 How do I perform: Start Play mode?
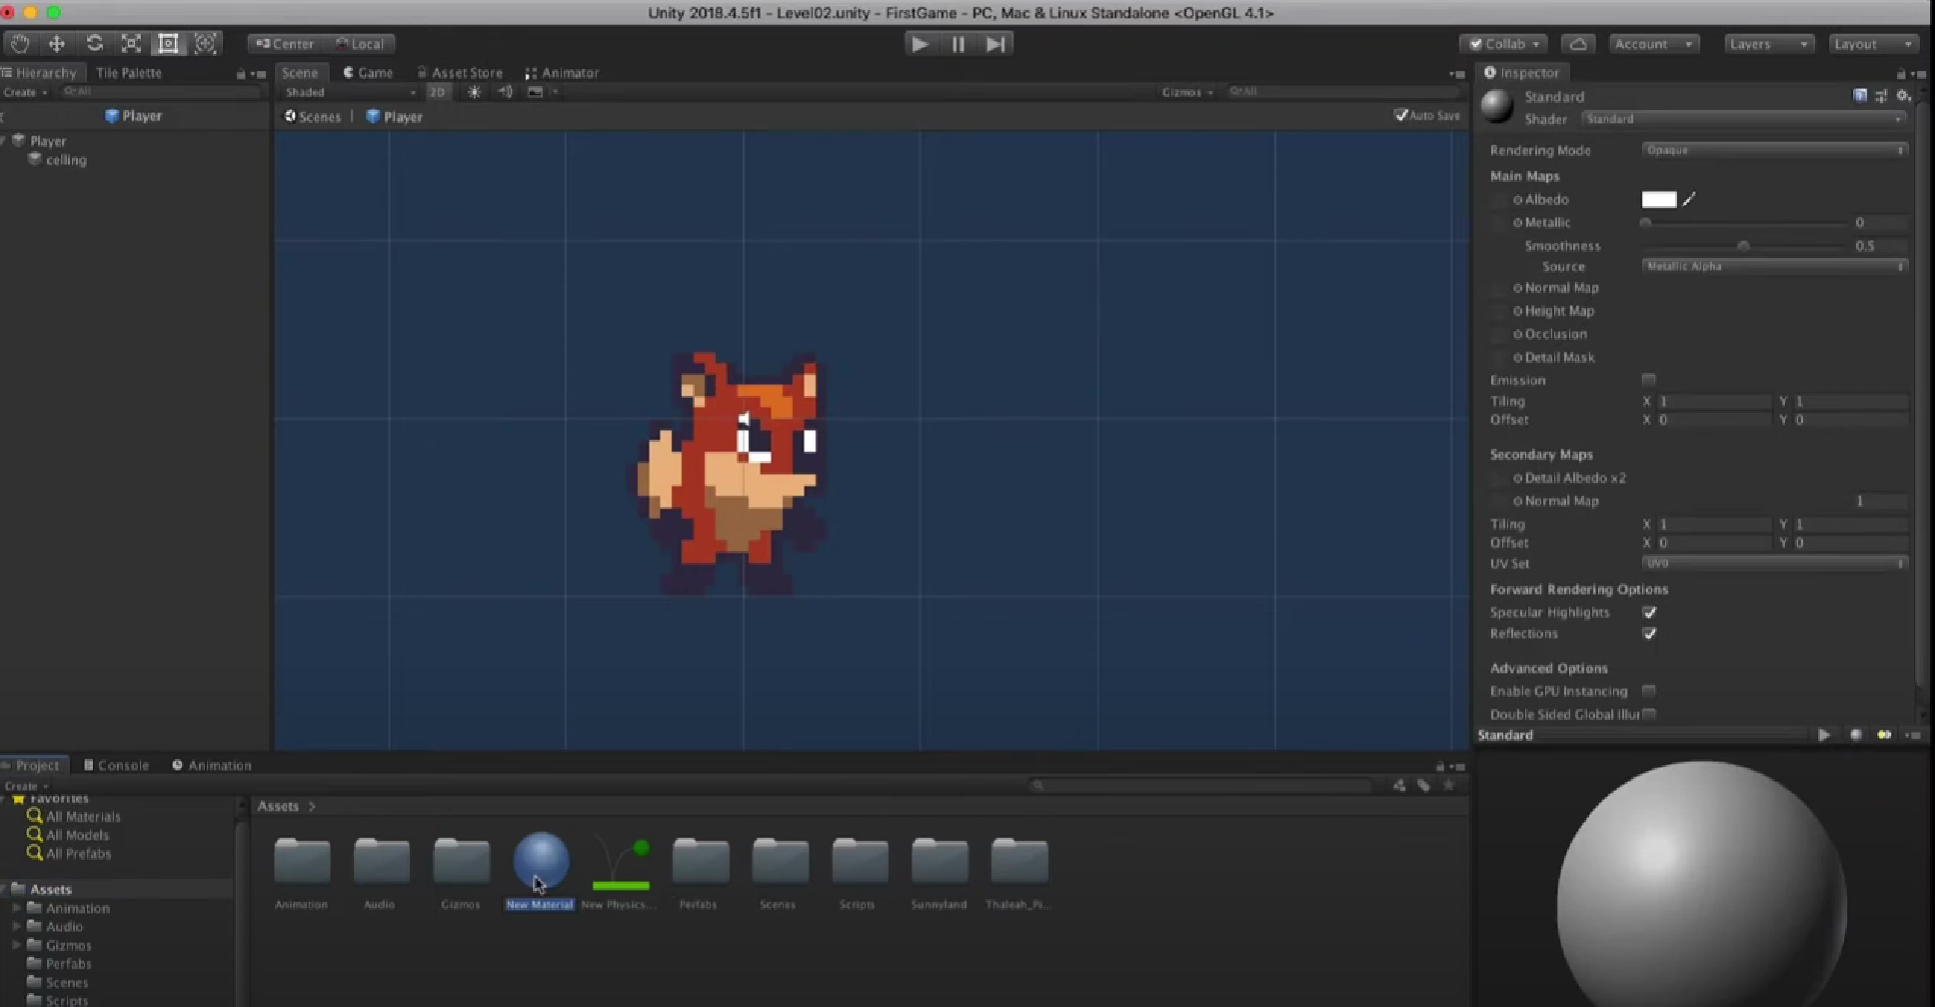click(920, 44)
